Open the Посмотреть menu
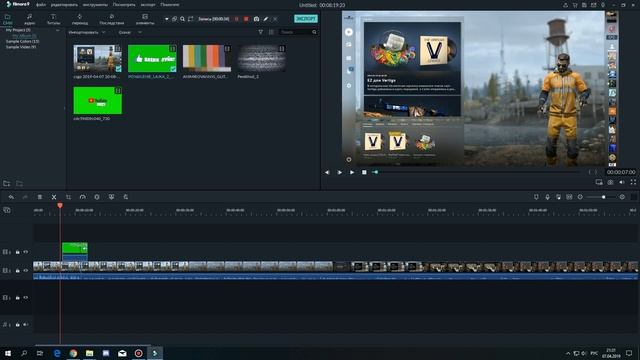 click(124, 5)
